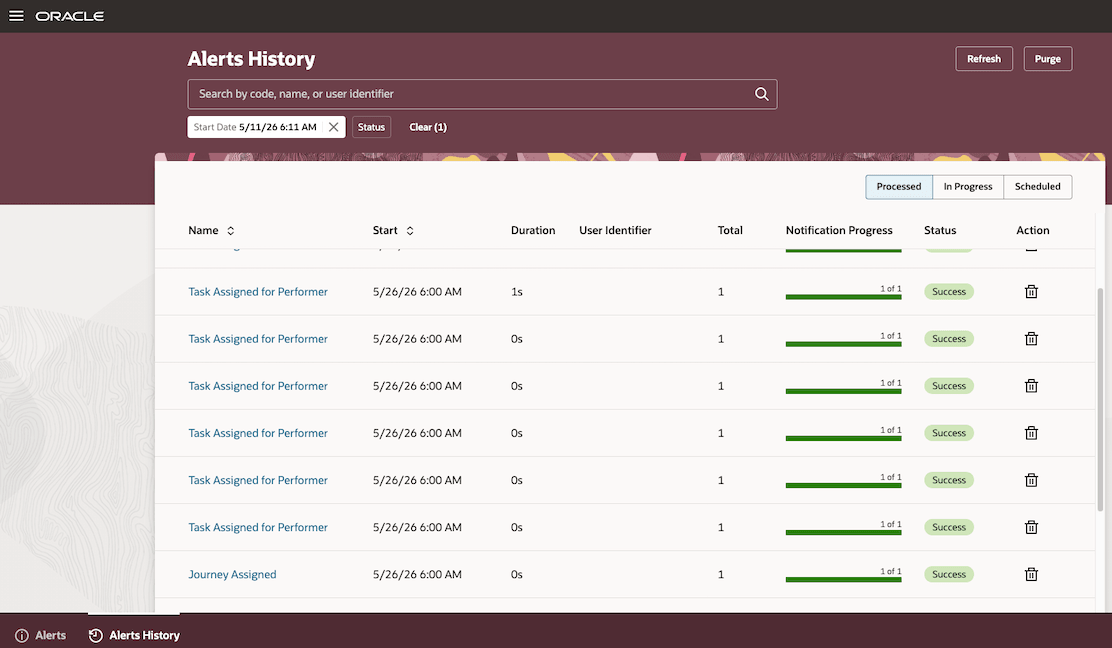
Task: Remove the Start Date filter chip
Action: (x=333, y=127)
